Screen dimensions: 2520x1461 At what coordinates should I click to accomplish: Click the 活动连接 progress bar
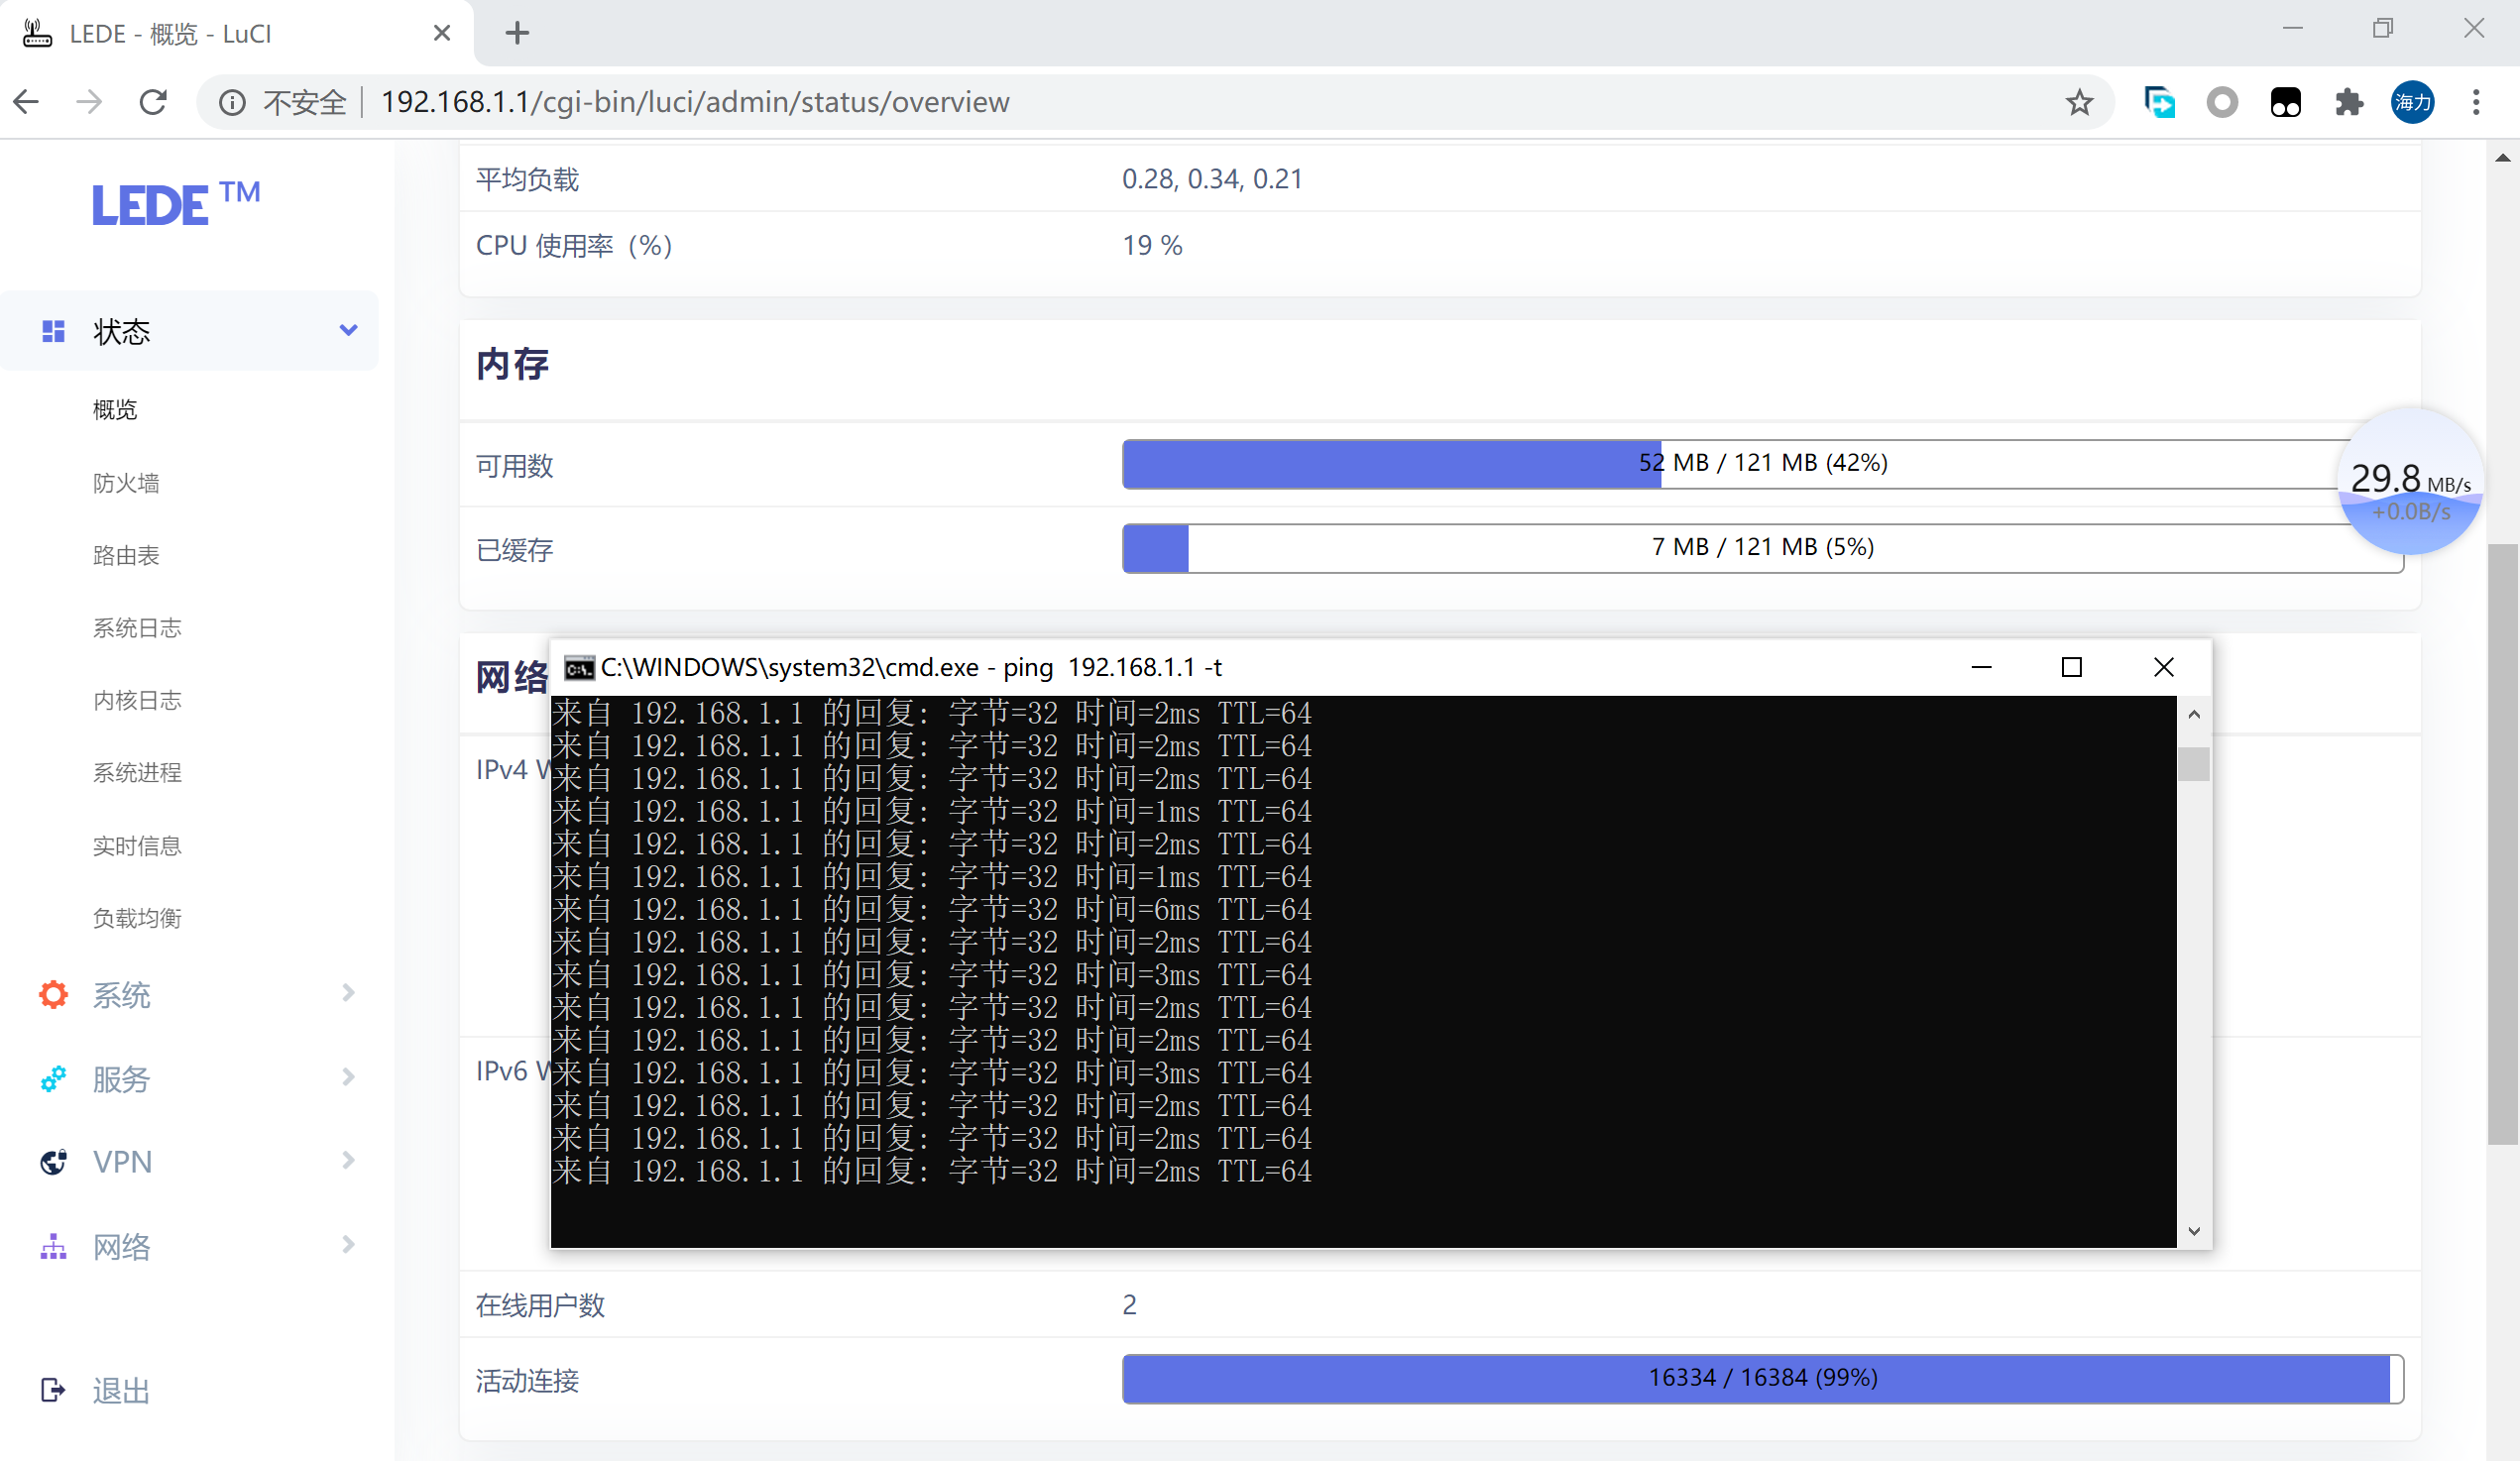1762,1378
